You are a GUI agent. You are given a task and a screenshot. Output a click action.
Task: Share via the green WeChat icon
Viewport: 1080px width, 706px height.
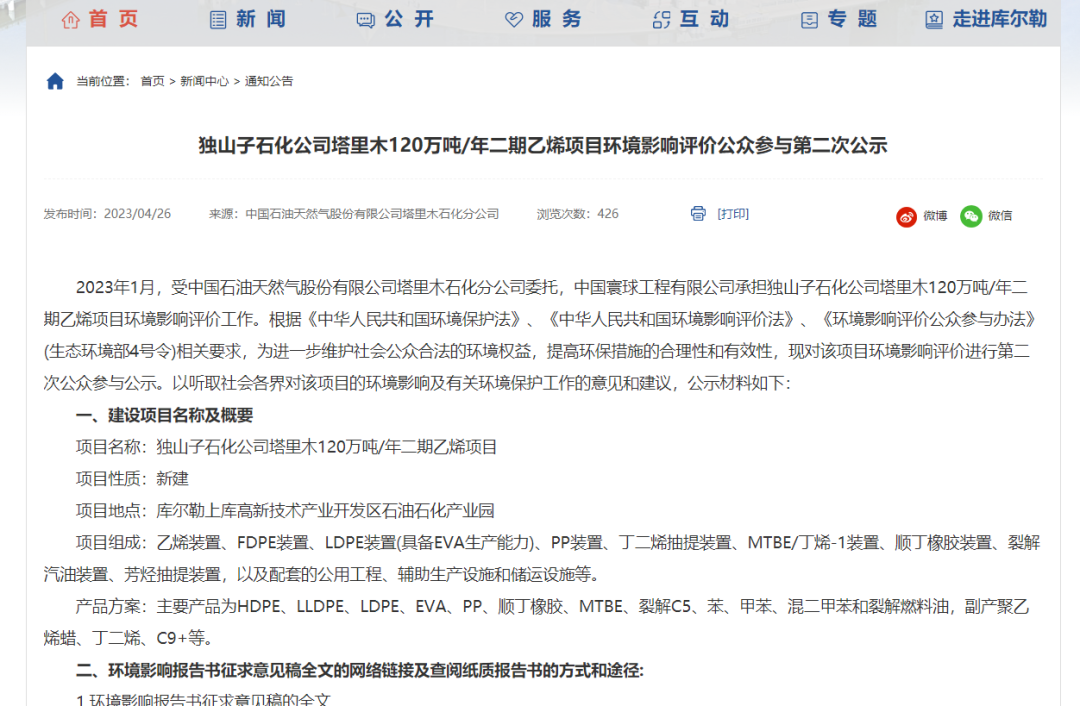tap(971, 216)
